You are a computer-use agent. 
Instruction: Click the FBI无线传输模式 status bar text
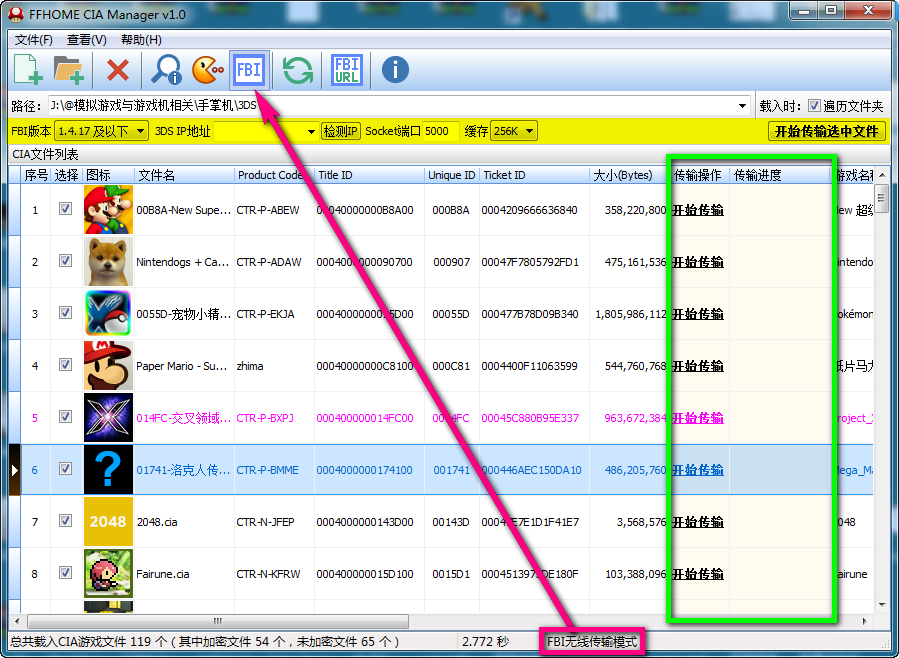[x=592, y=641]
